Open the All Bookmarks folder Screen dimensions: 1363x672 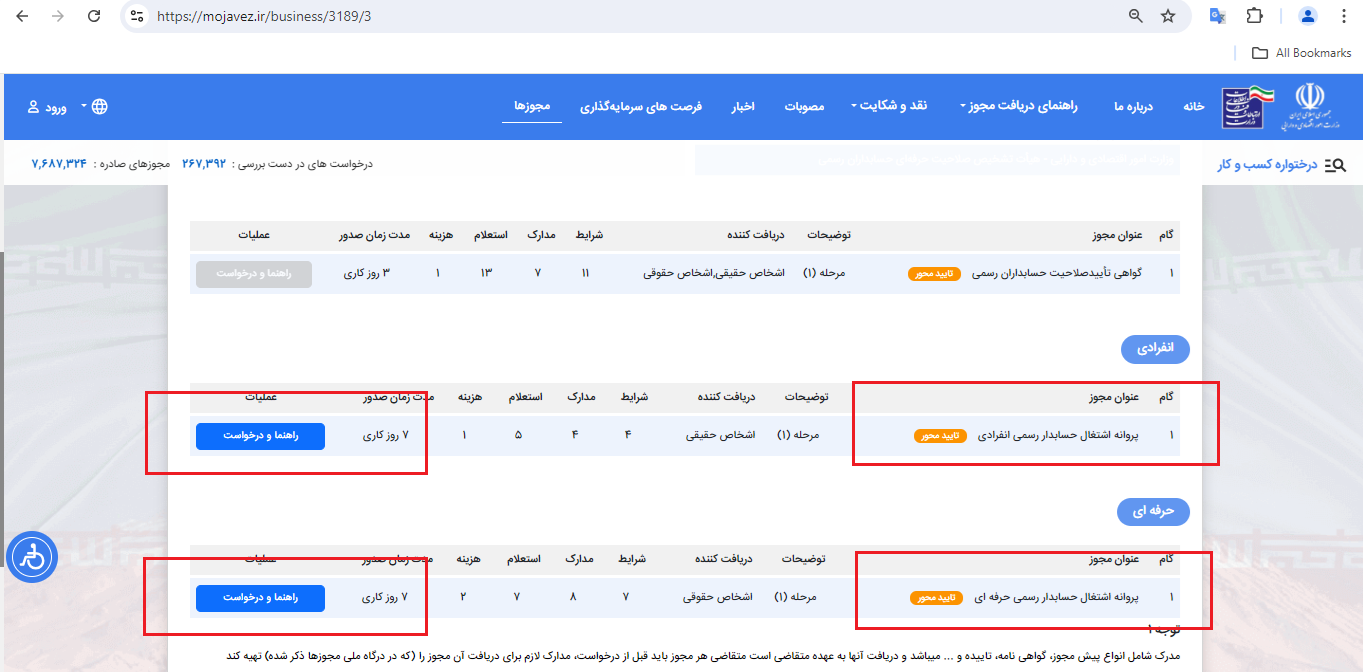(x=1302, y=53)
